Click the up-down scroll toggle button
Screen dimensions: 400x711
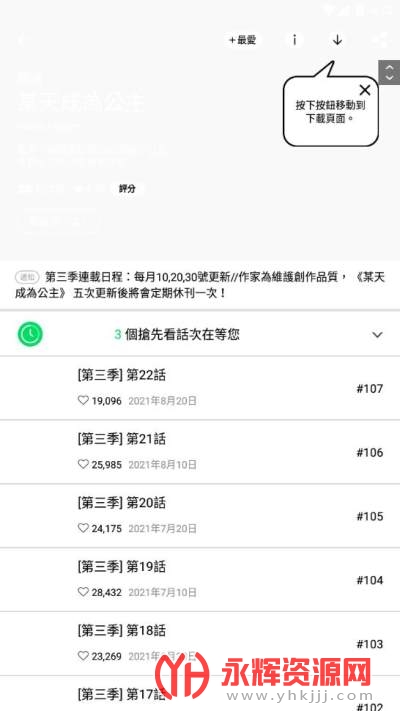[x=389, y=73]
